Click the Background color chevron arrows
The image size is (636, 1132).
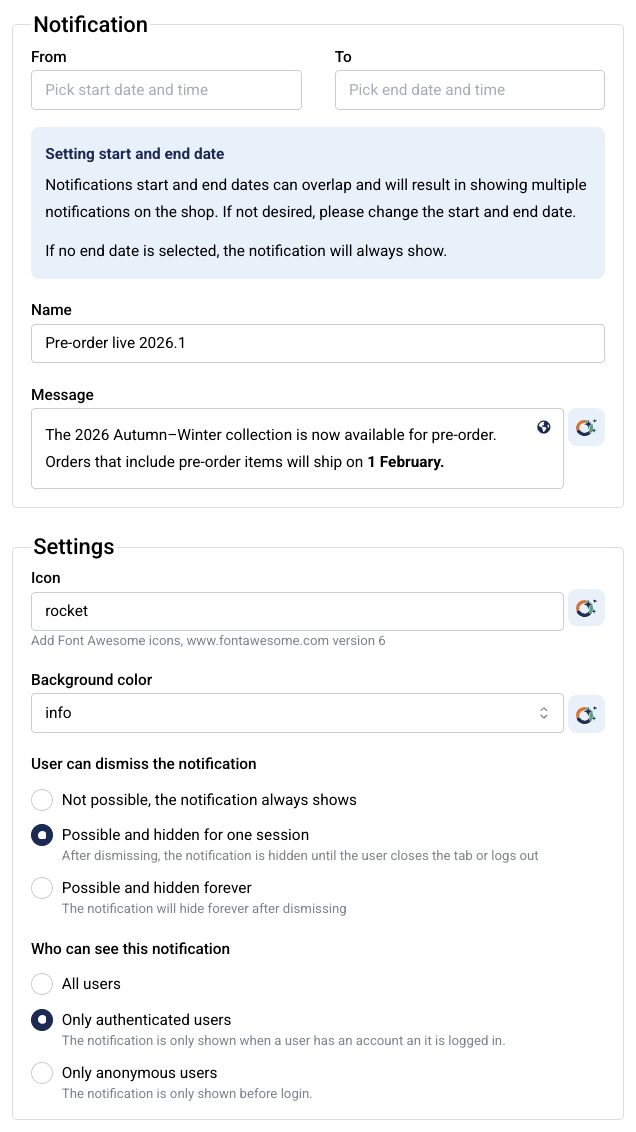click(544, 713)
